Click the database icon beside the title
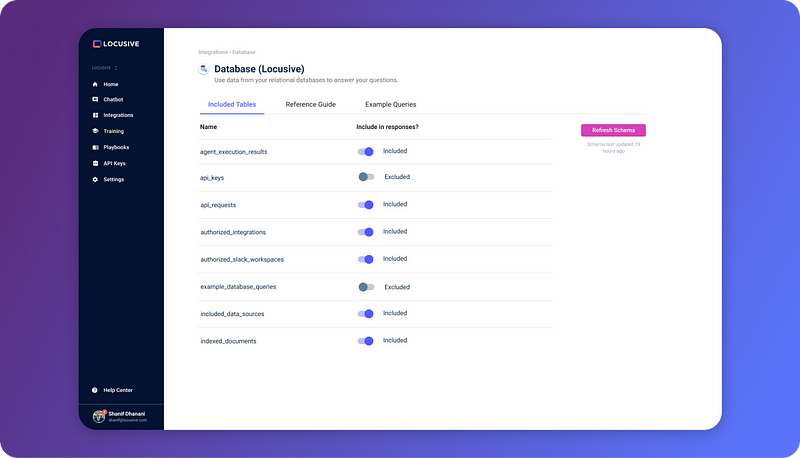 204,69
